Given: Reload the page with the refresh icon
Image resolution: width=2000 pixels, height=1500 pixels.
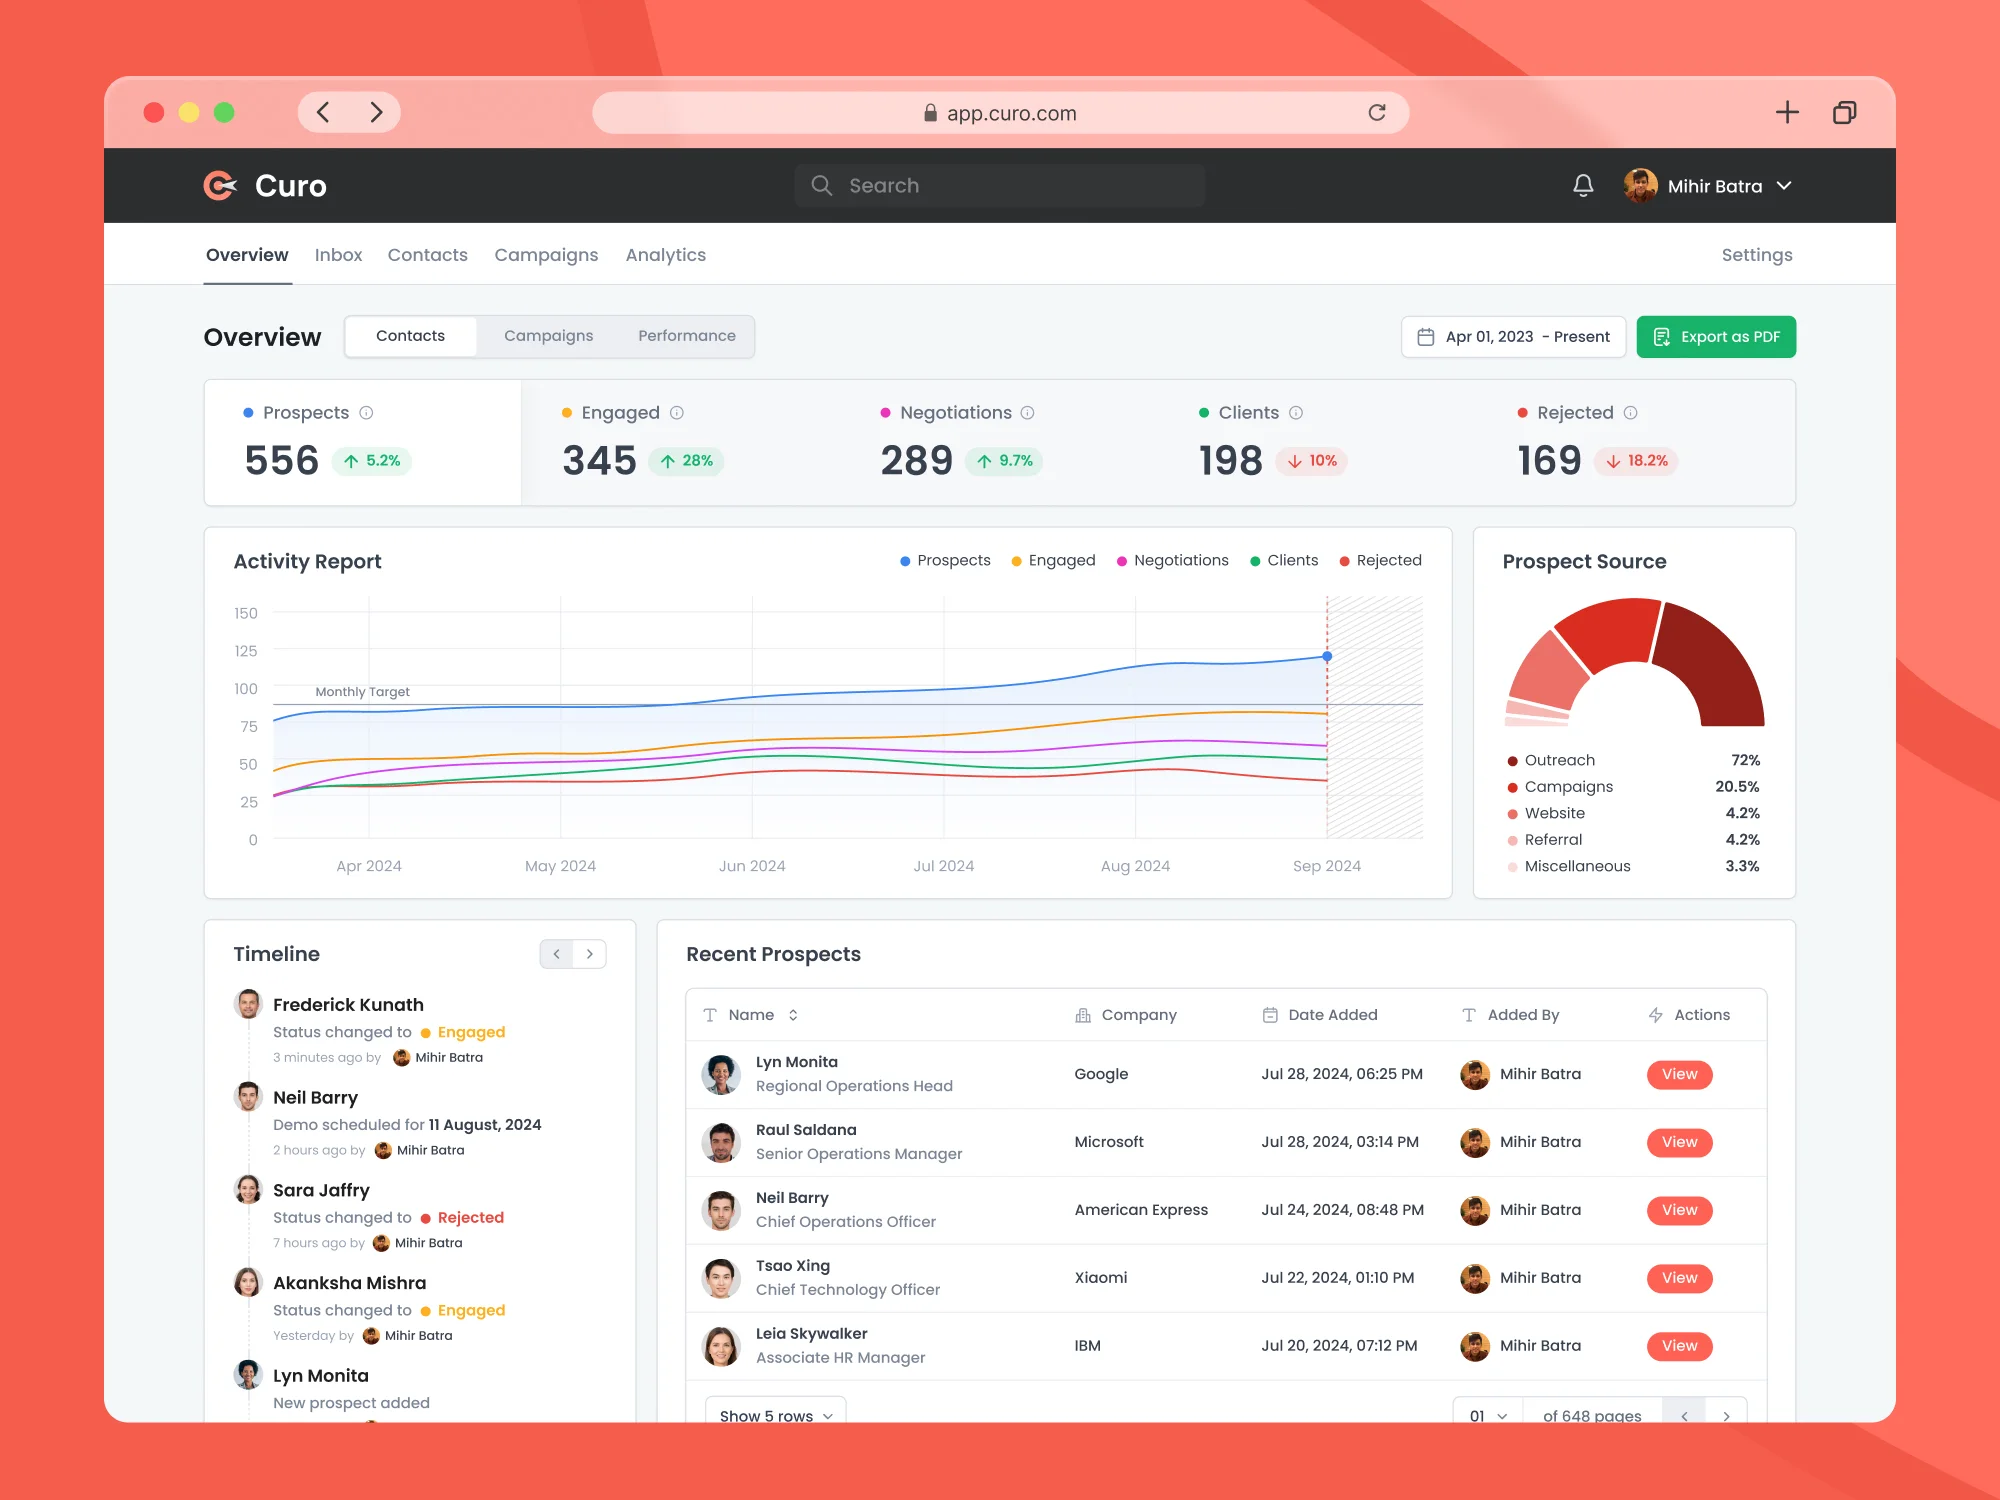Looking at the screenshot, I should point(1377,112).
